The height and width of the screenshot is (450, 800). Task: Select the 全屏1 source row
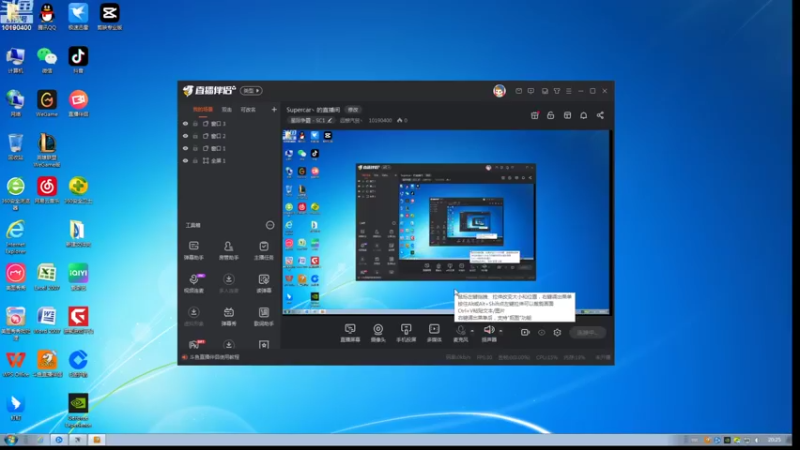coord(229,160)
